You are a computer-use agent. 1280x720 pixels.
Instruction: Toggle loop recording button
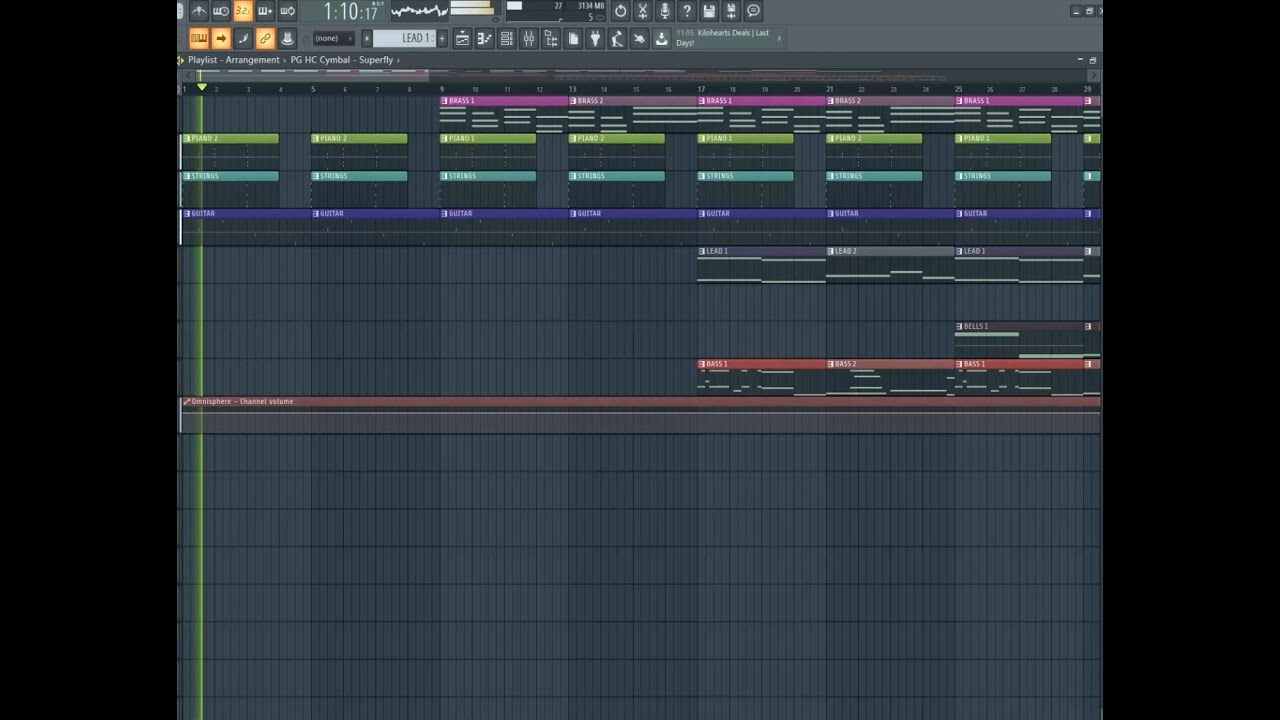coord(287,11)
